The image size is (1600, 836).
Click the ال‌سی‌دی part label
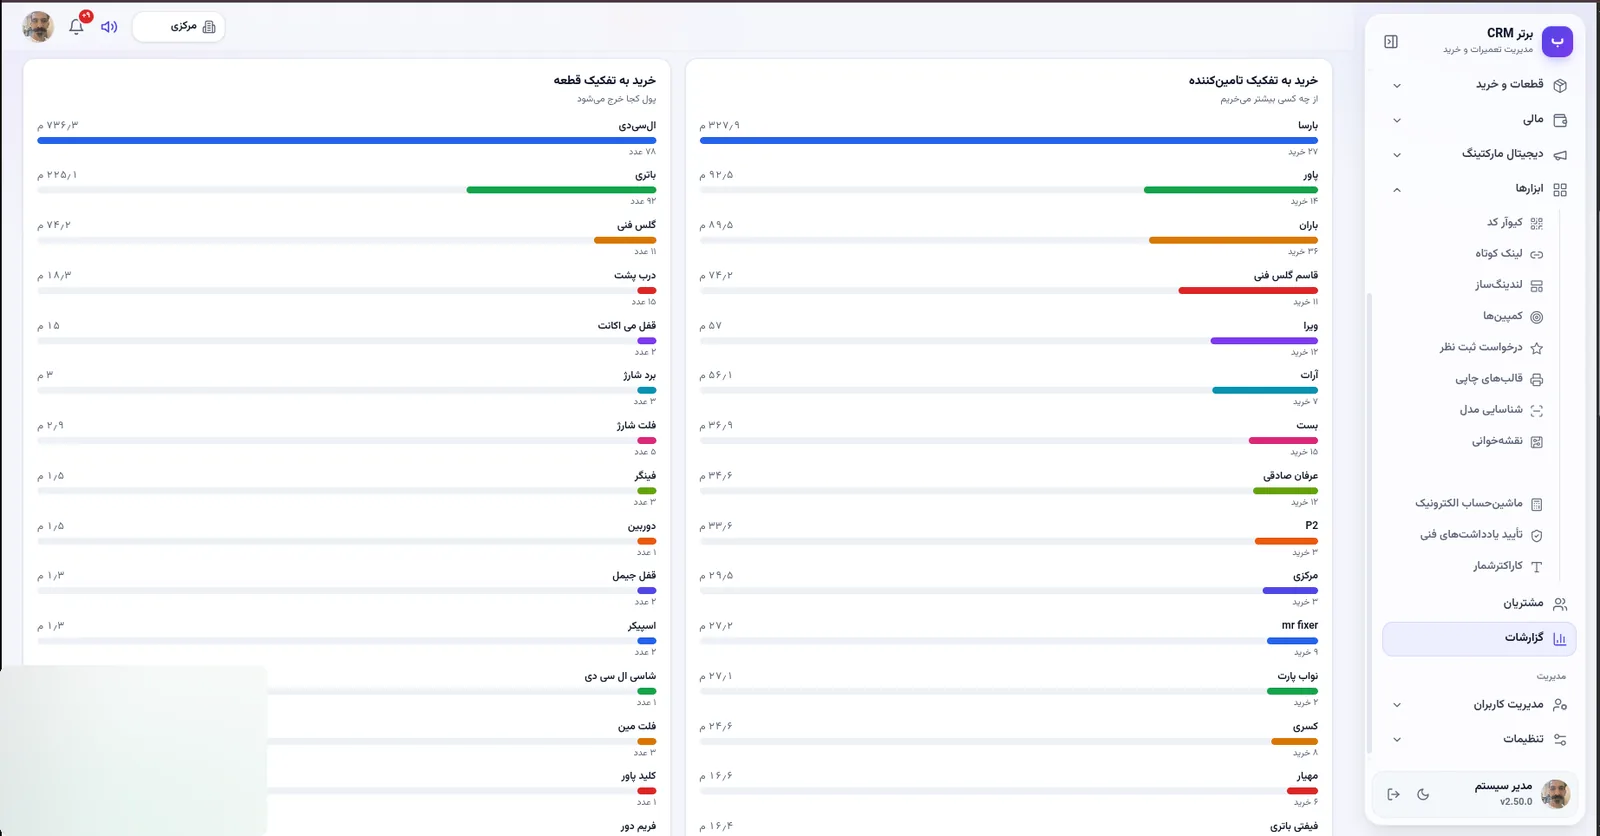click(x=637, y=125)
